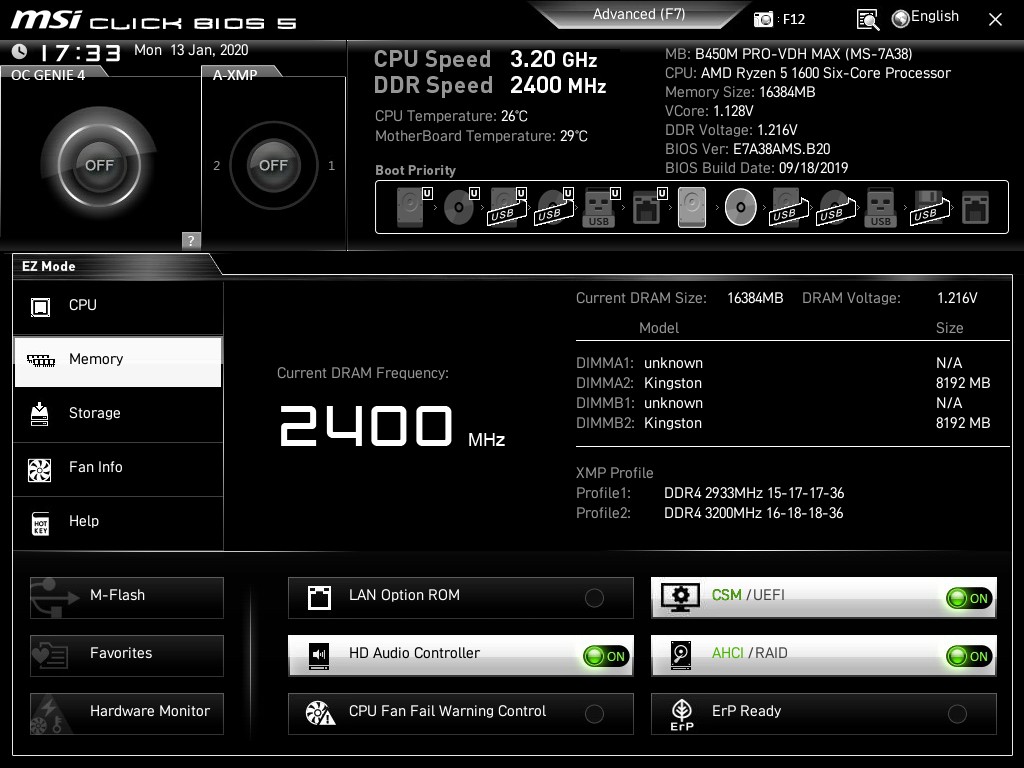Switch to Advanced (F7) mode
Screen dimensions: 1024x768
point(639,14)
